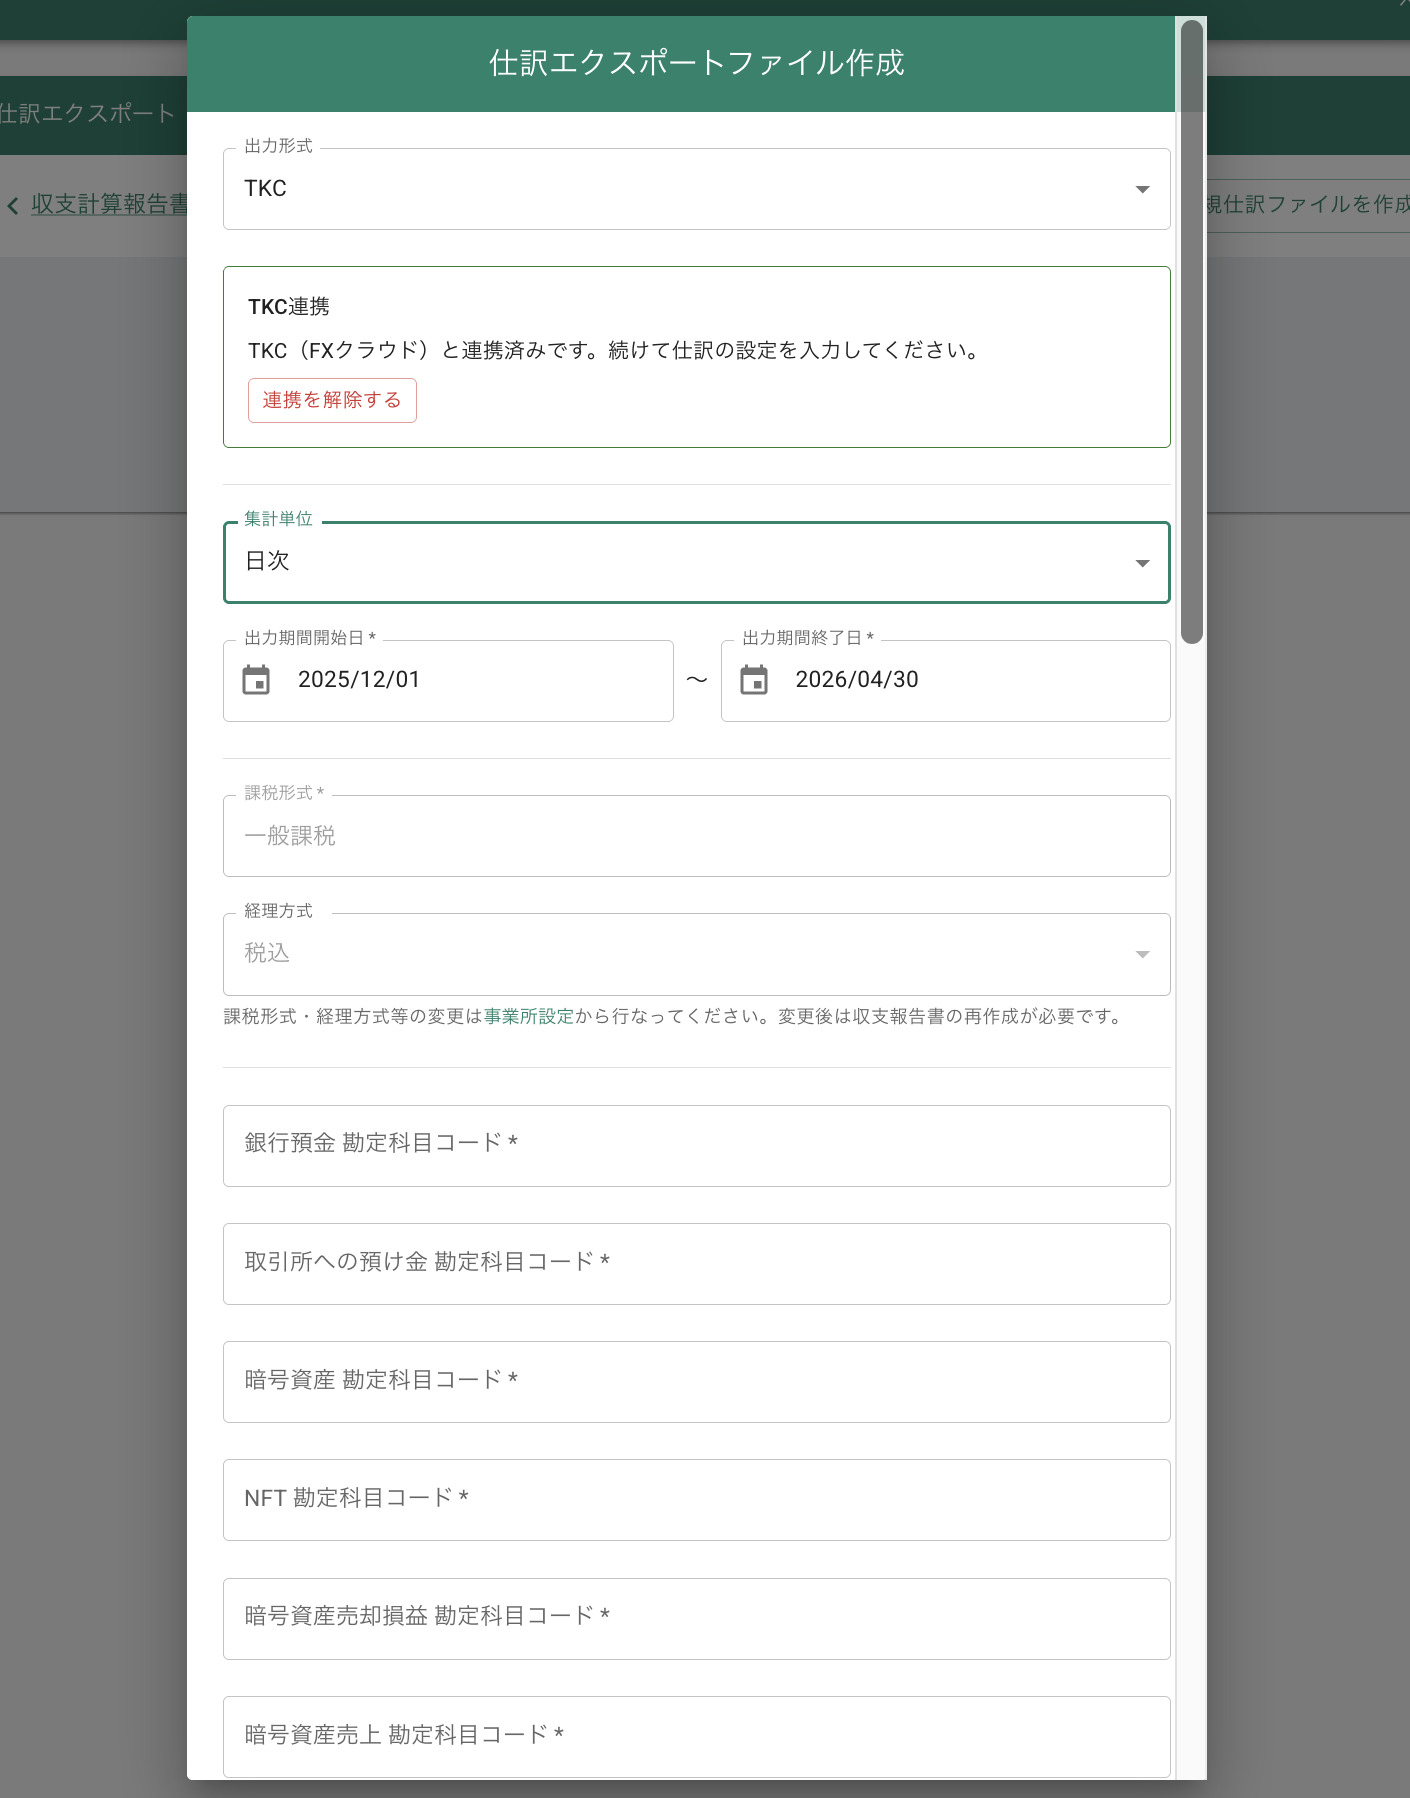This screenshot has width=1410, height=1798.
Task: Edit start date field 2025/12/01
Action: [x=448, y=680]
